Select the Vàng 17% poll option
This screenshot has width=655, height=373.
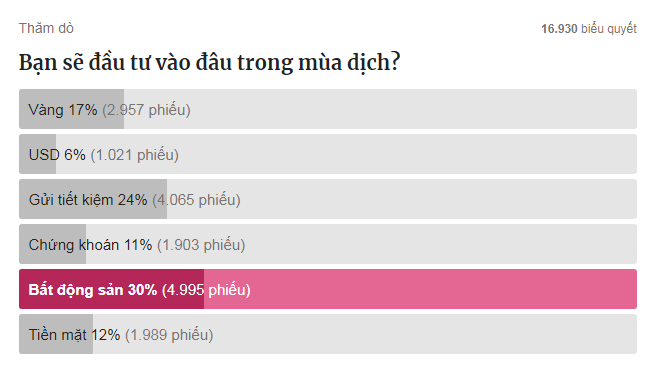pos(328,109)
